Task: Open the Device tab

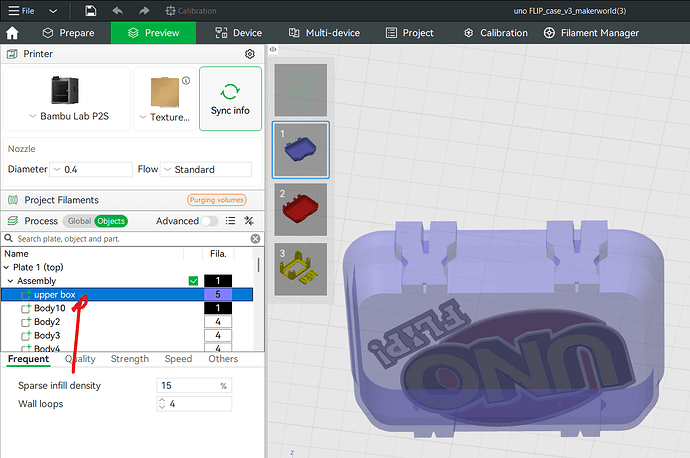Action: point(239,33)
